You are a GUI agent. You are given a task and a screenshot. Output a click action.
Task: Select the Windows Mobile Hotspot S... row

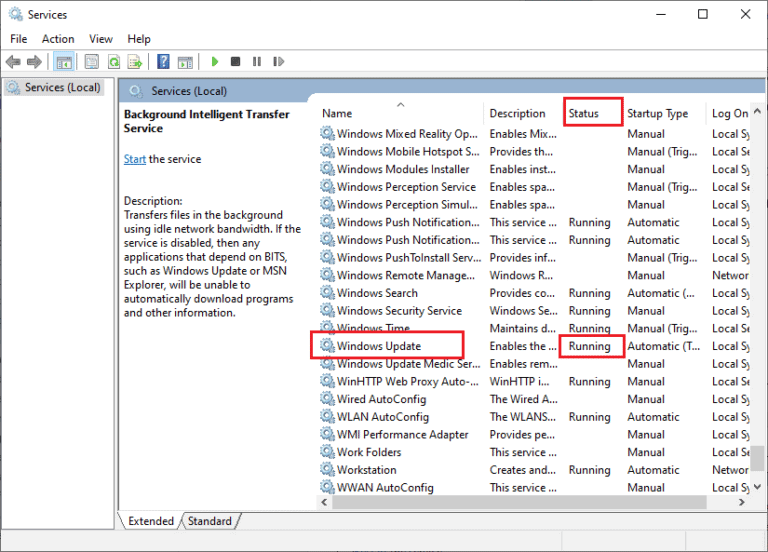pos(534,151)
